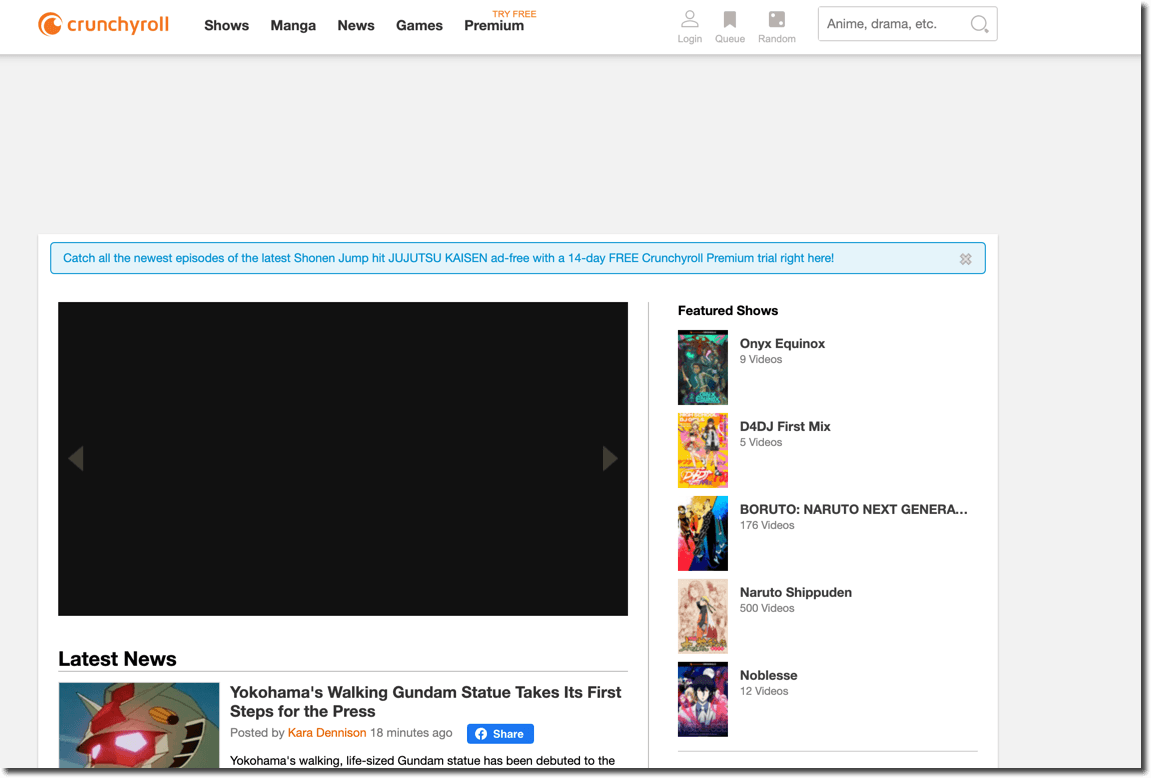Go to the News section
The image size is (1151, 778).
click(x=356, y=25)
